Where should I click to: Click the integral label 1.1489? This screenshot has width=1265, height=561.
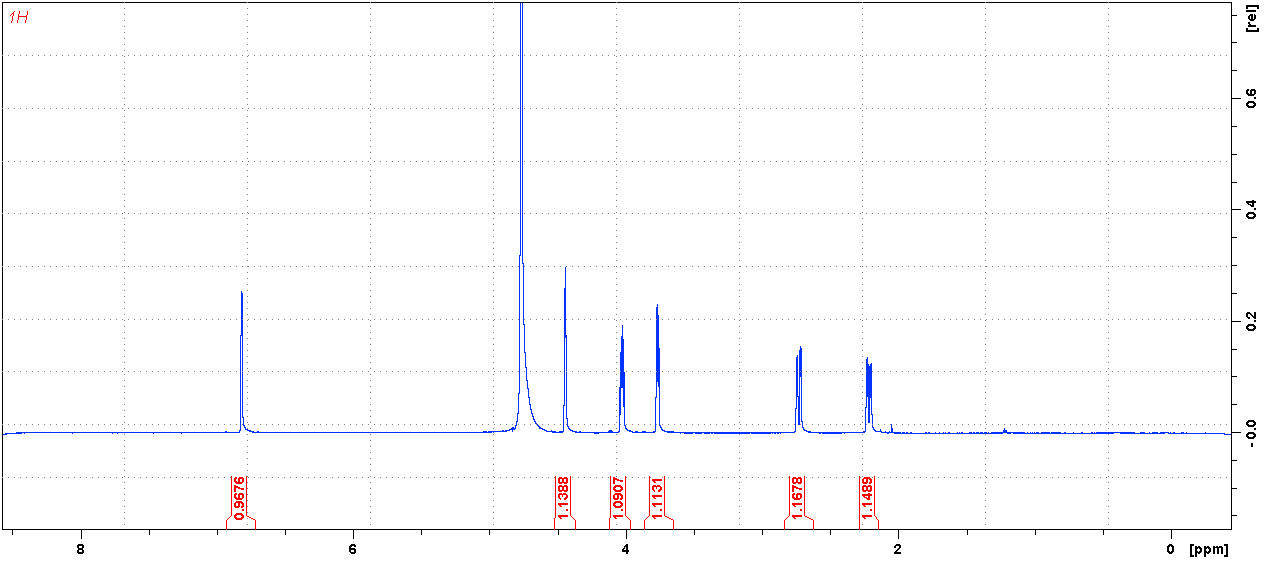point(868,498)
